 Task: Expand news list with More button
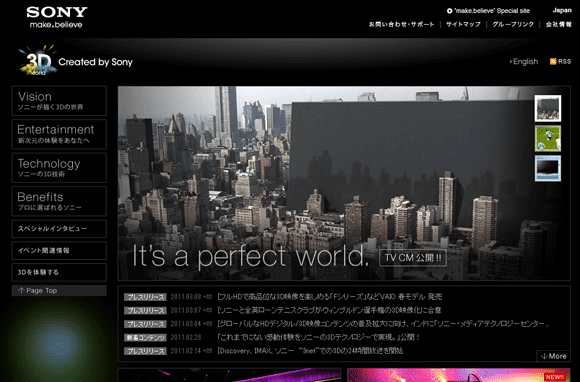point(553,356)
